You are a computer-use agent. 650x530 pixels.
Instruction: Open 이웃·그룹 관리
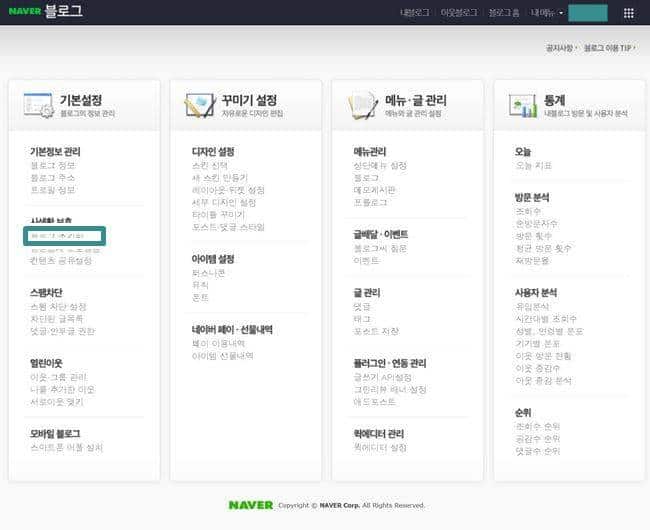pyautogui.click(x=58, y=377)
